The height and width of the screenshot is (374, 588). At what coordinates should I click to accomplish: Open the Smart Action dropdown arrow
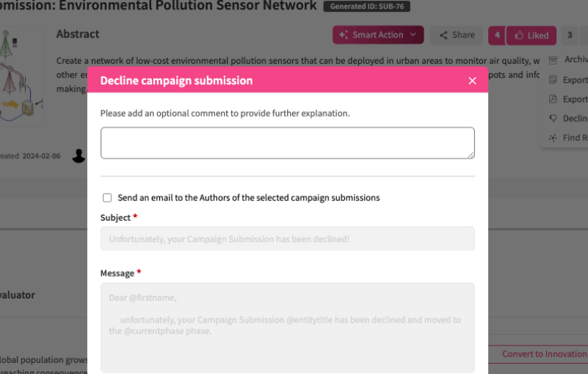click(x=413, y=35)
